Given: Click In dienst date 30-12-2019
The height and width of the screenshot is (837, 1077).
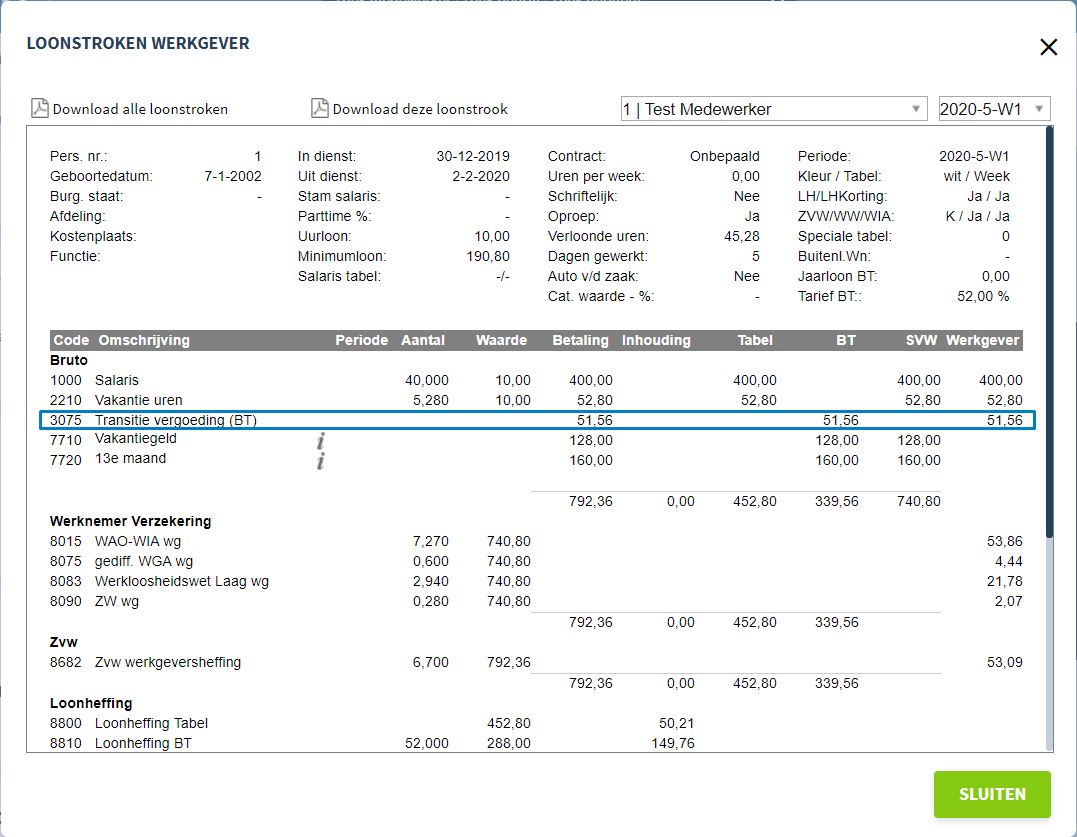Looking at the screenshot, I should click(473, 157).
